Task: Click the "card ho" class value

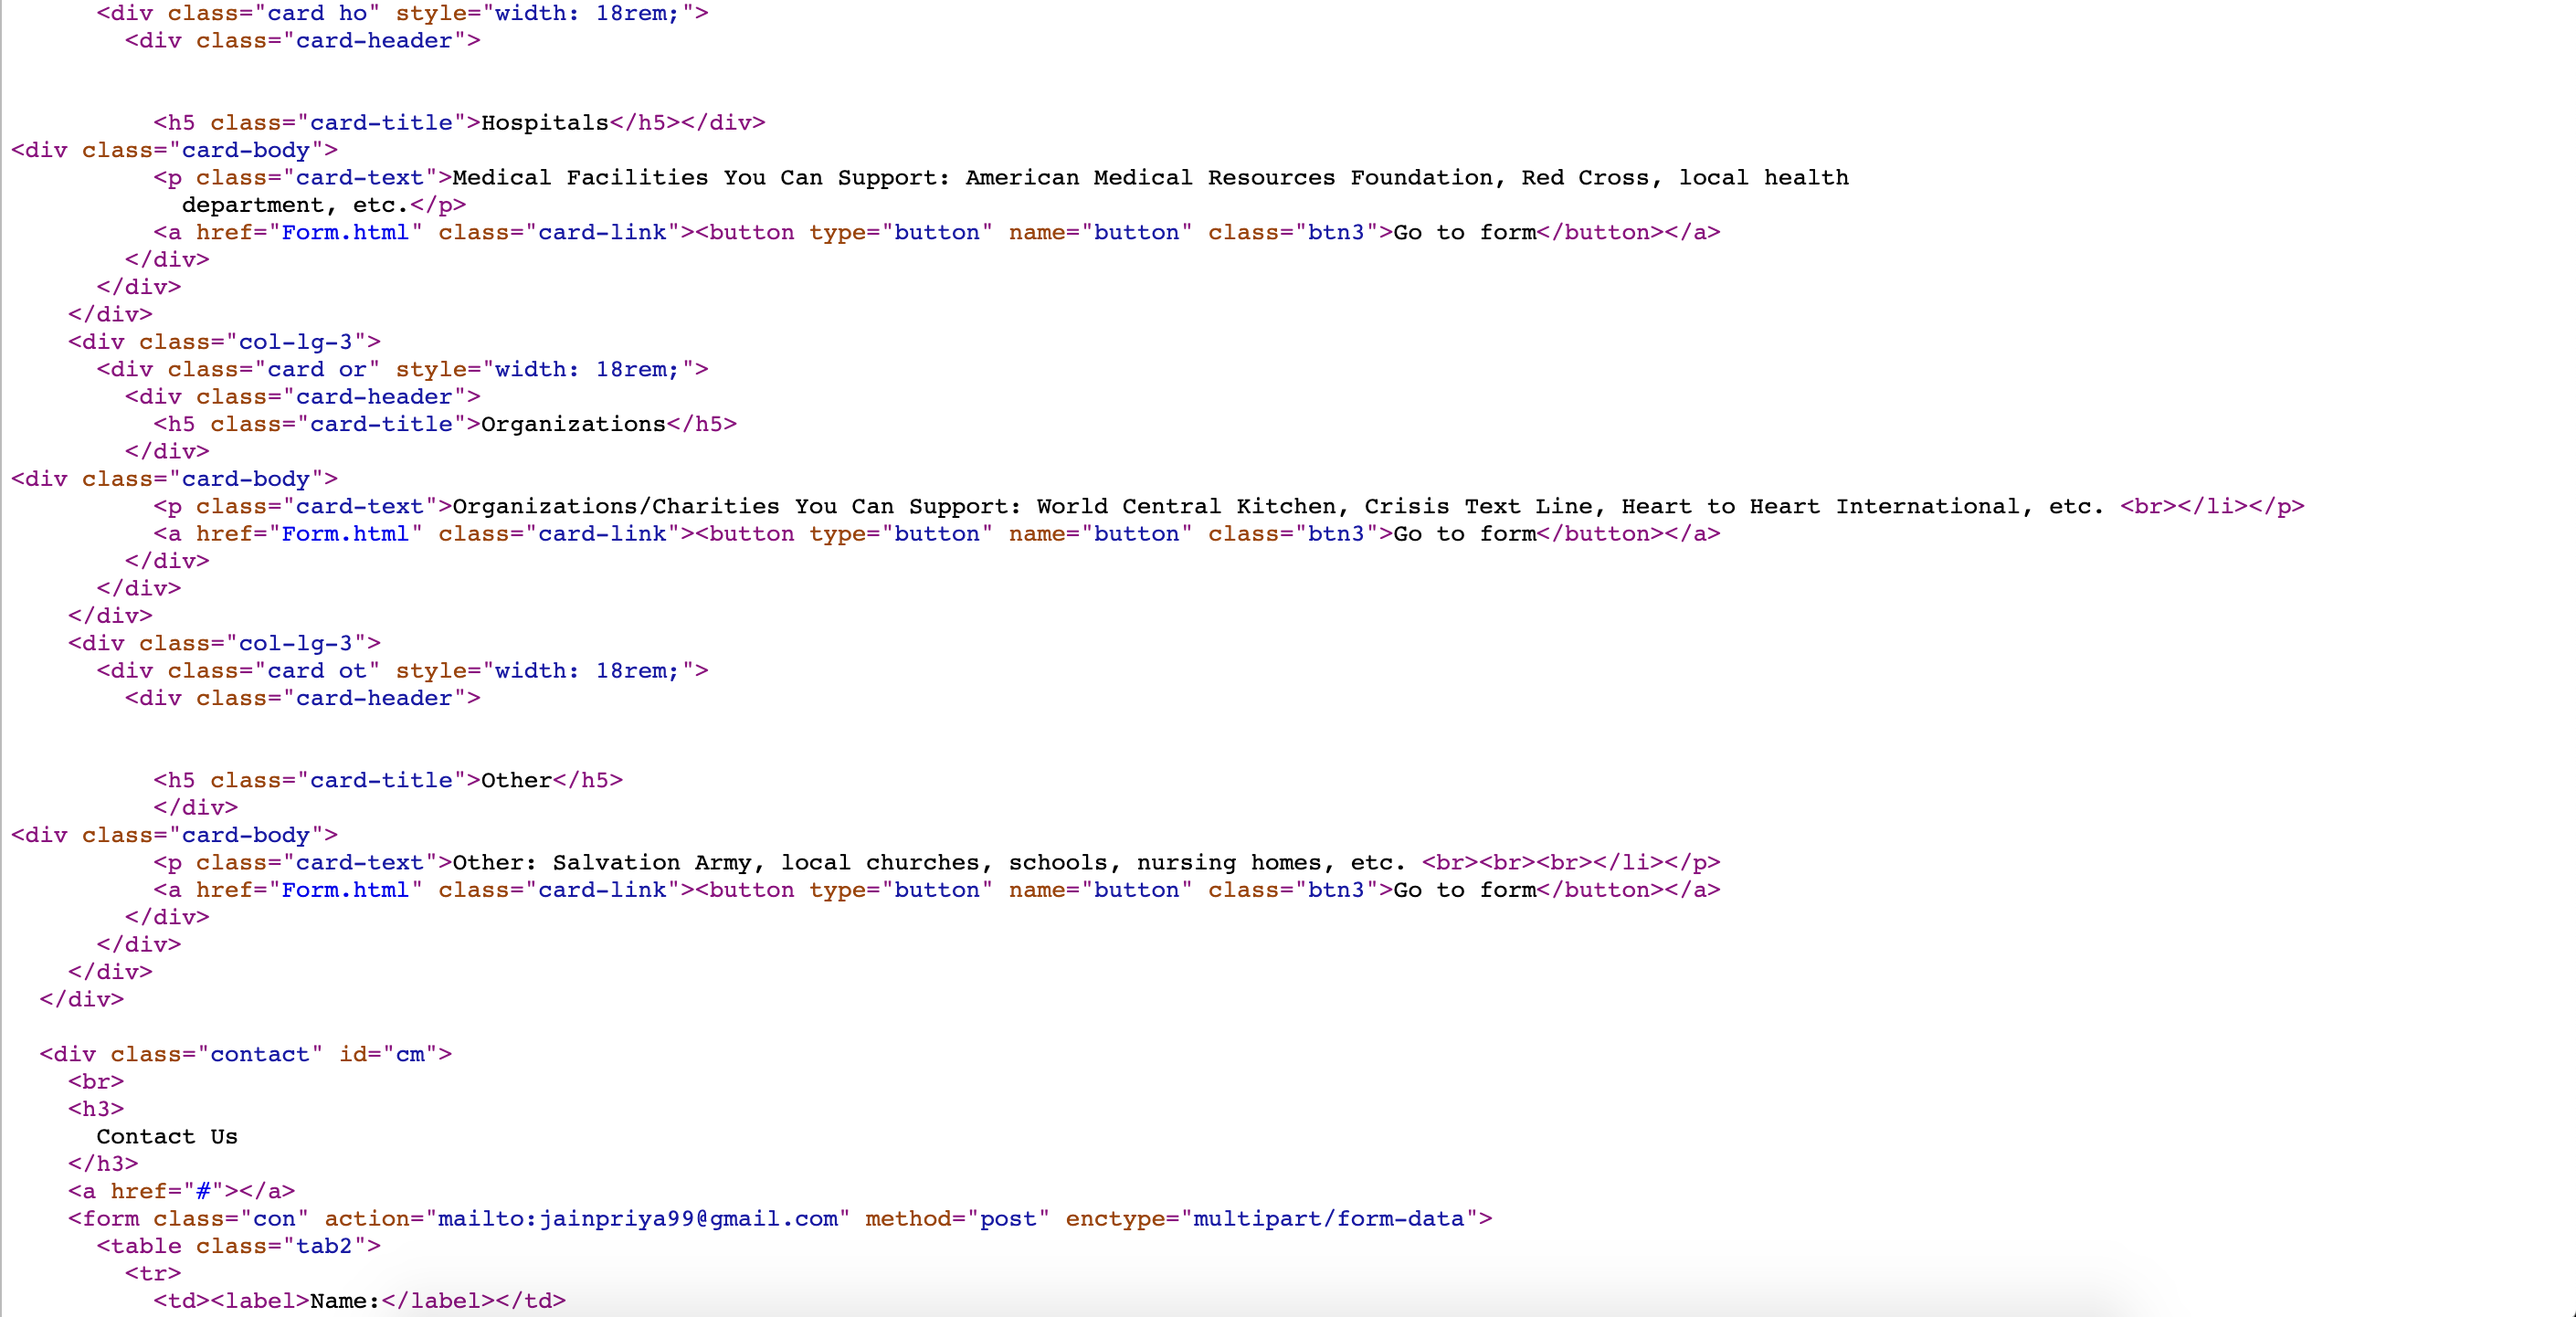Action: [316, 14]
